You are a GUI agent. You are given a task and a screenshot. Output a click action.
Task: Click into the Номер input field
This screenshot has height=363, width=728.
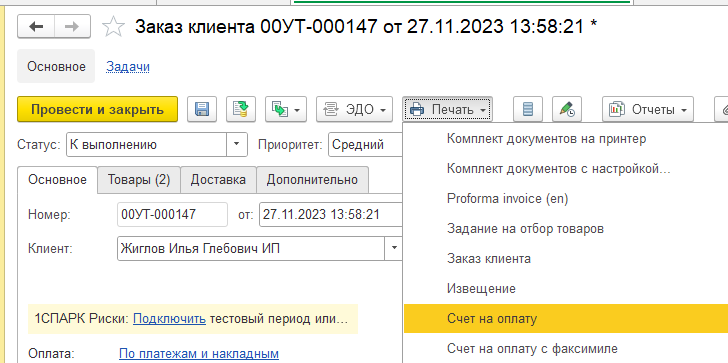(172, 214)
